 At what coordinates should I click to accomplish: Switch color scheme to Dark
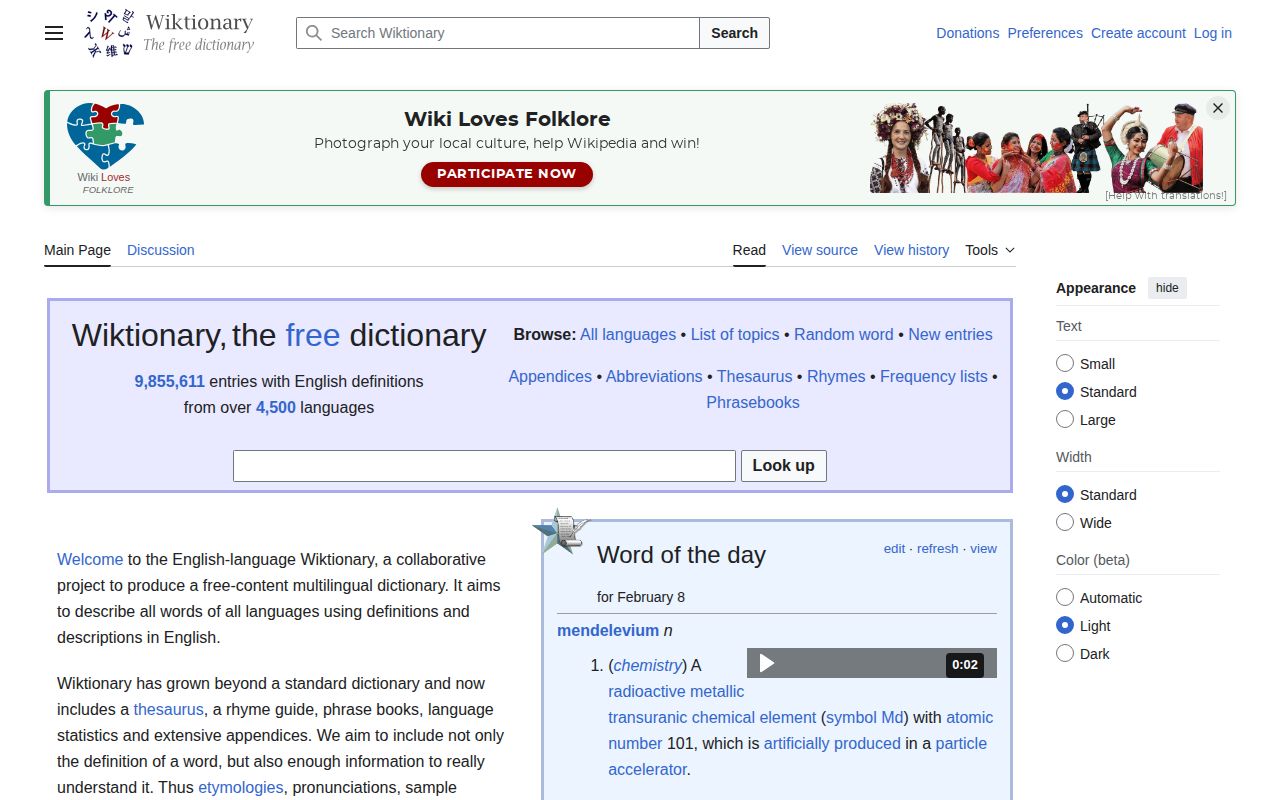pos(1065,653)
